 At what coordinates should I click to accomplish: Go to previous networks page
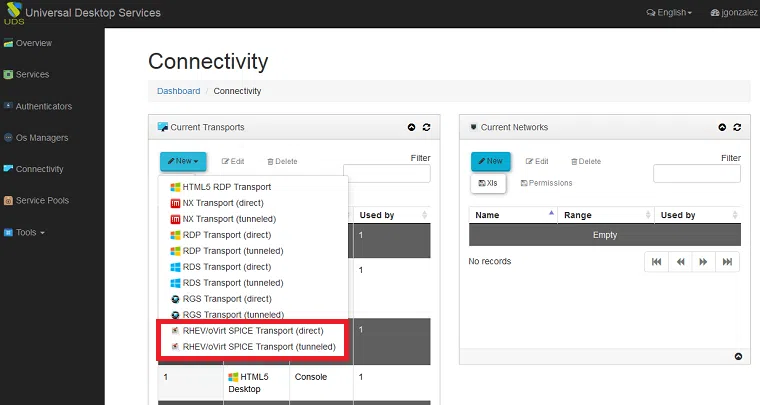681,261
